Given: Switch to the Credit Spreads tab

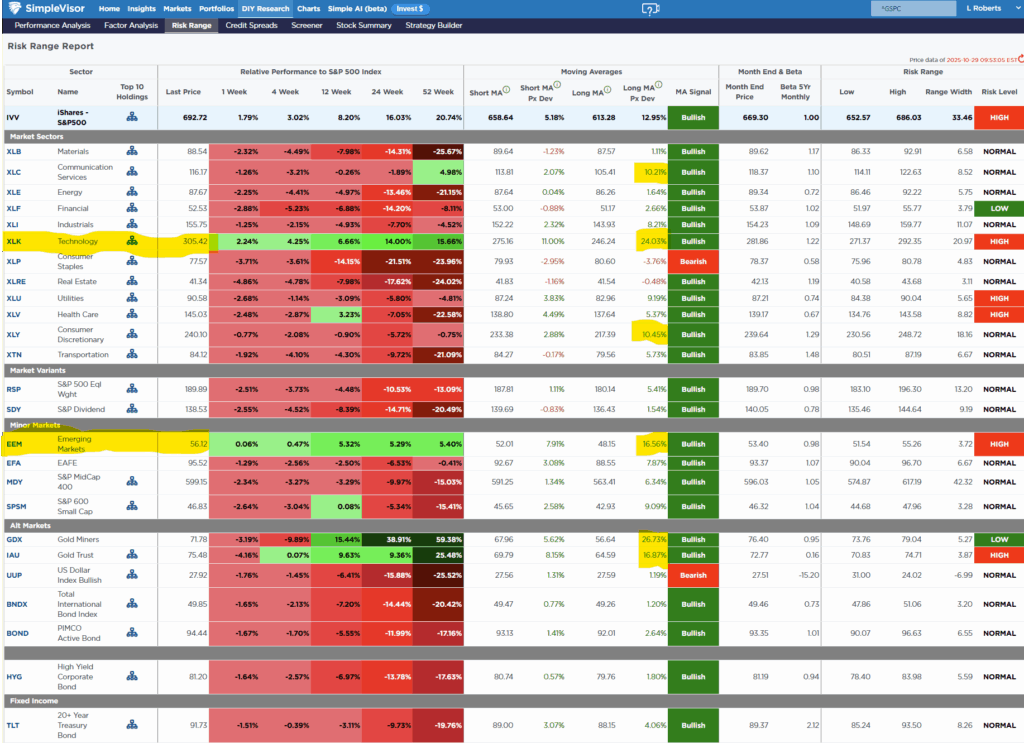Looking at the screenshot, I should coord(251,25).
